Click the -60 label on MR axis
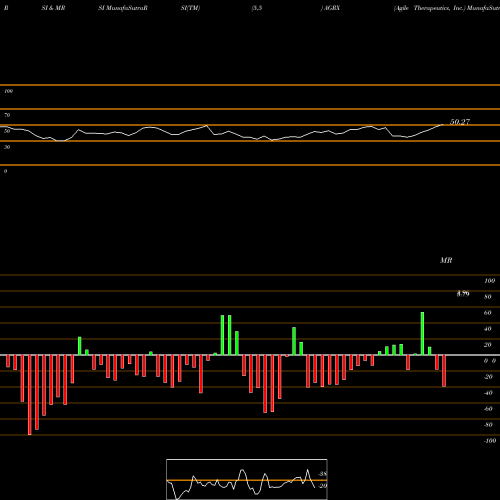The height and width of the screenshot is (500, 500). (488, 409)
